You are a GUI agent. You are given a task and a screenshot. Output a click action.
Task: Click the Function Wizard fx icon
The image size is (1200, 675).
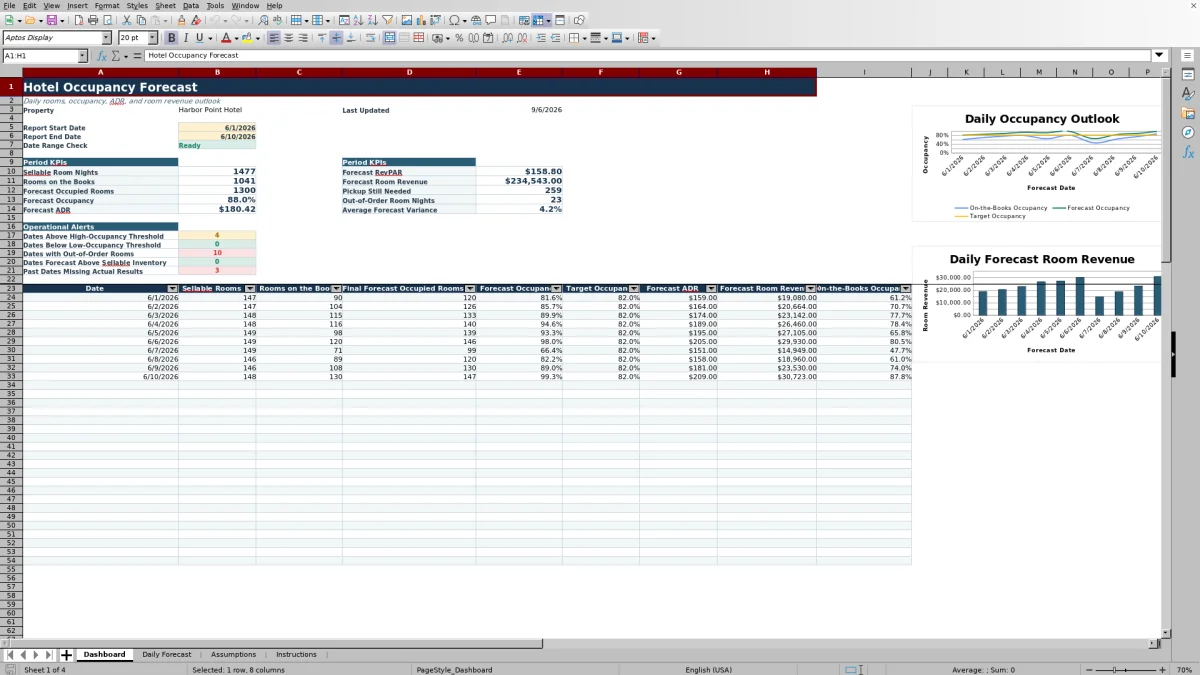point(102,56)
